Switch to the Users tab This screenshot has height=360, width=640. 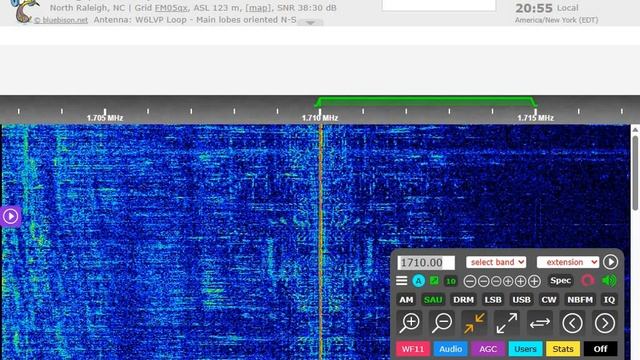[x=525, y=349]
